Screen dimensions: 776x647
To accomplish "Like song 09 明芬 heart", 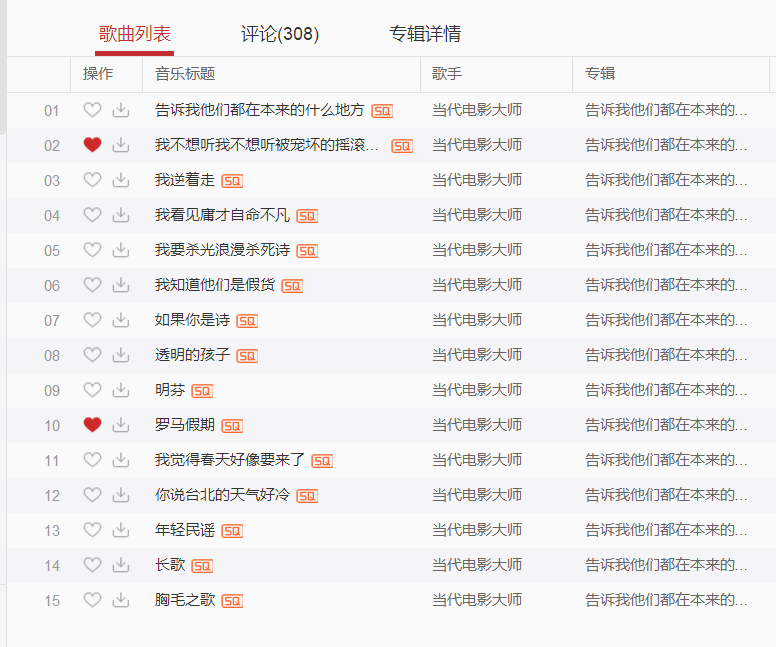I will 92,390.
